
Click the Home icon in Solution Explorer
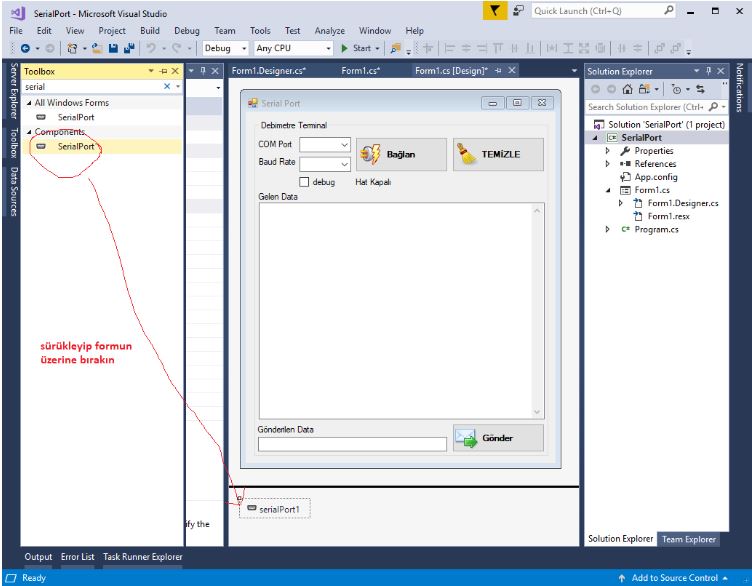click(627, 89)
